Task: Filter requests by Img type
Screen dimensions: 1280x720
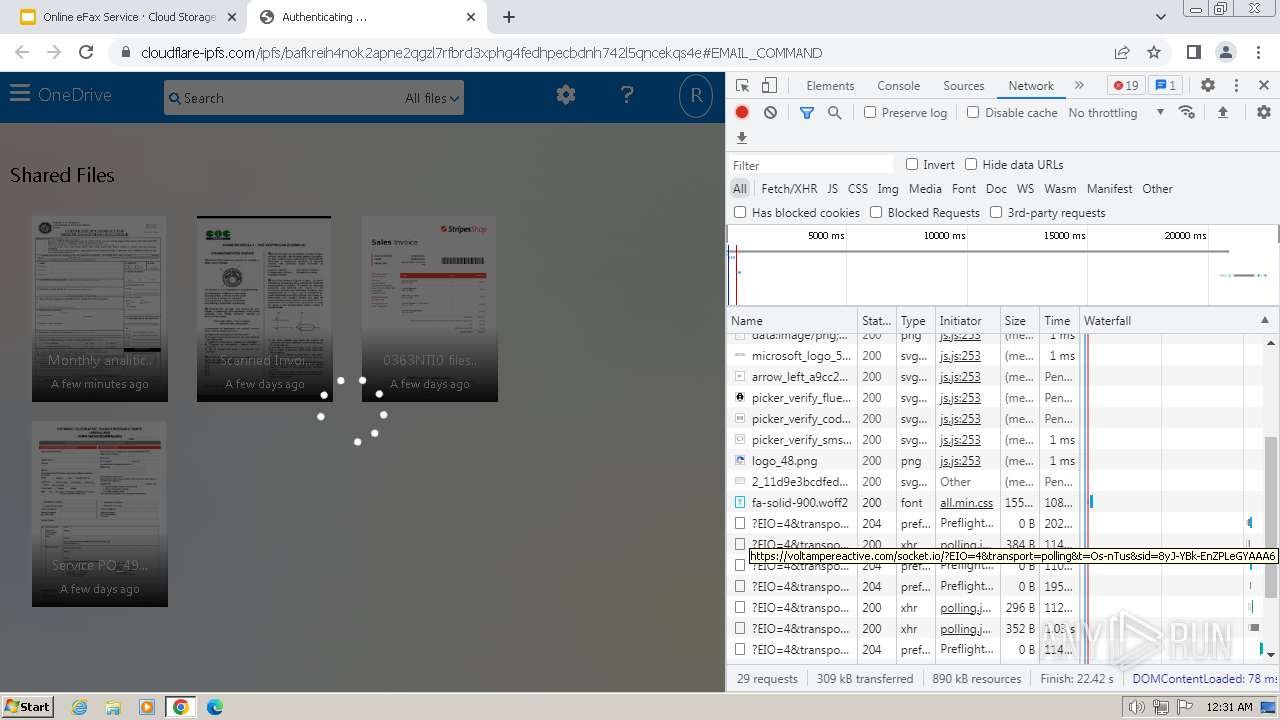Action: pos(888,188)
